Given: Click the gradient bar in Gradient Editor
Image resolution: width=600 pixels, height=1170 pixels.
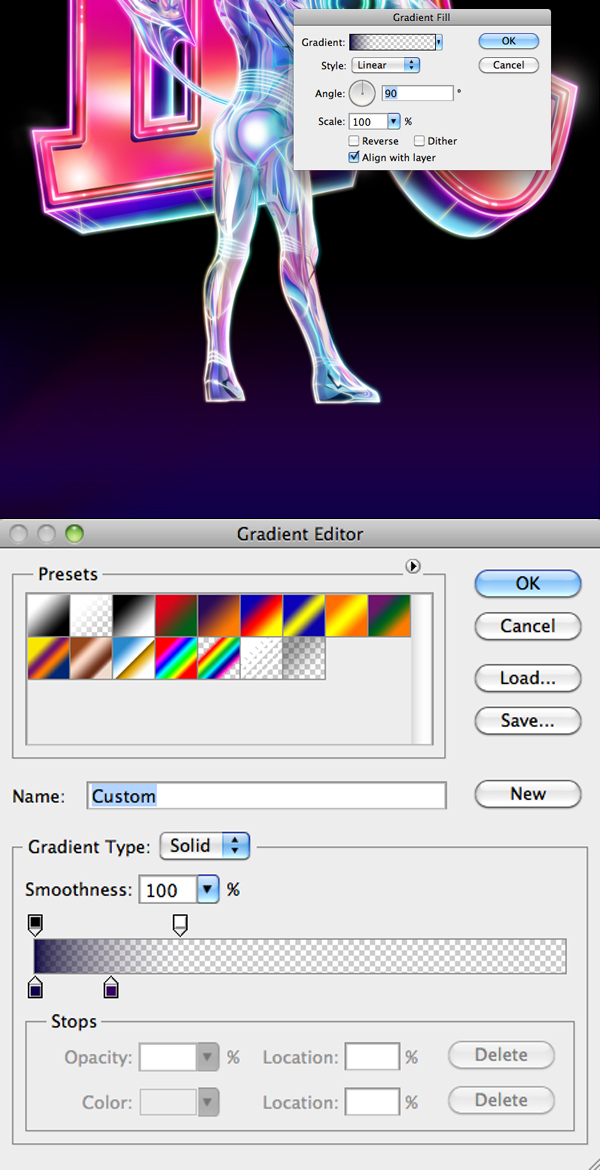Looking at the screenshot, I should (300, 957).
